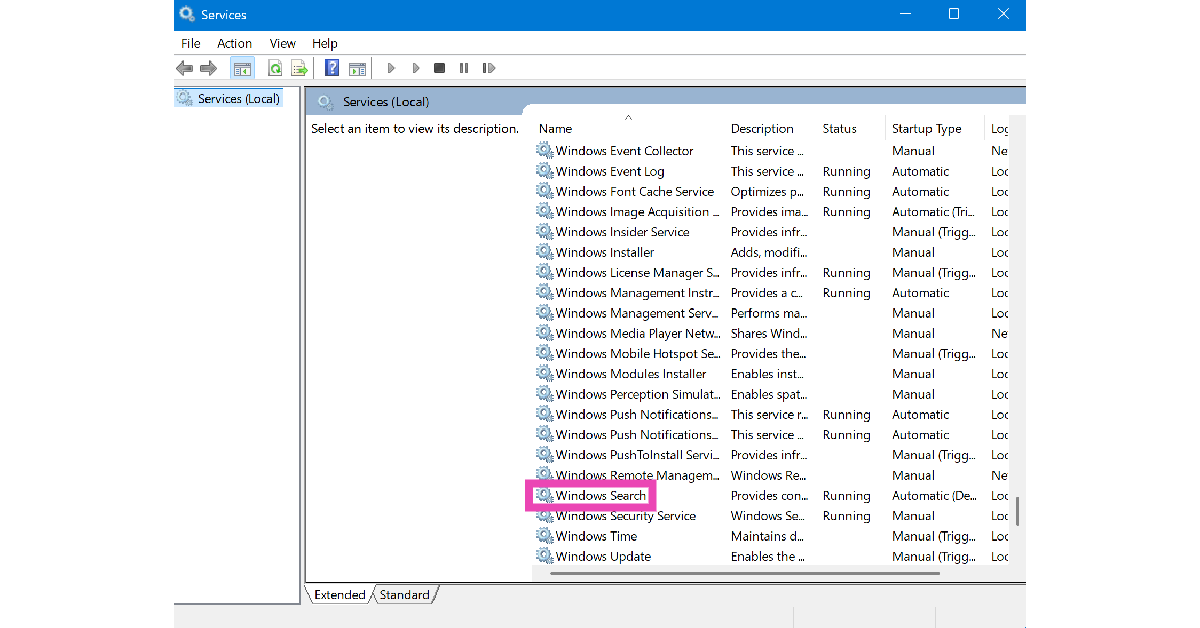The image size is (1200, 628).
Task: Select the Extended tab
Action: click(339, 595)
